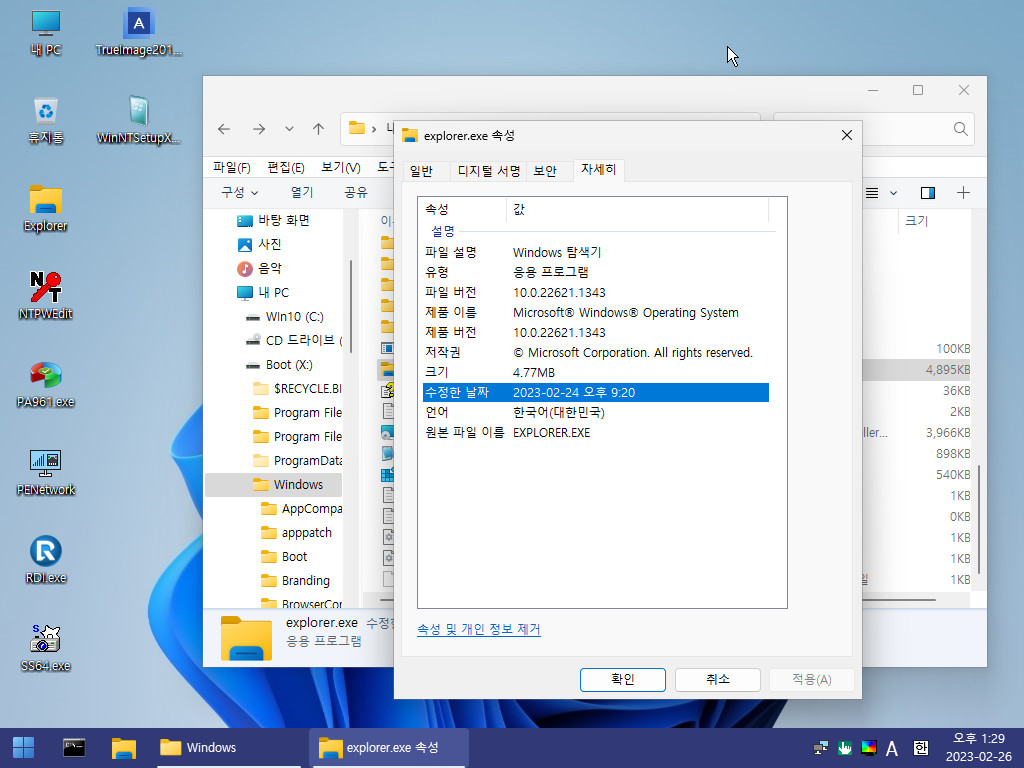Select Branding folder in the tree
This screenshot has width=1024, height=768.
tap(295, 581)
